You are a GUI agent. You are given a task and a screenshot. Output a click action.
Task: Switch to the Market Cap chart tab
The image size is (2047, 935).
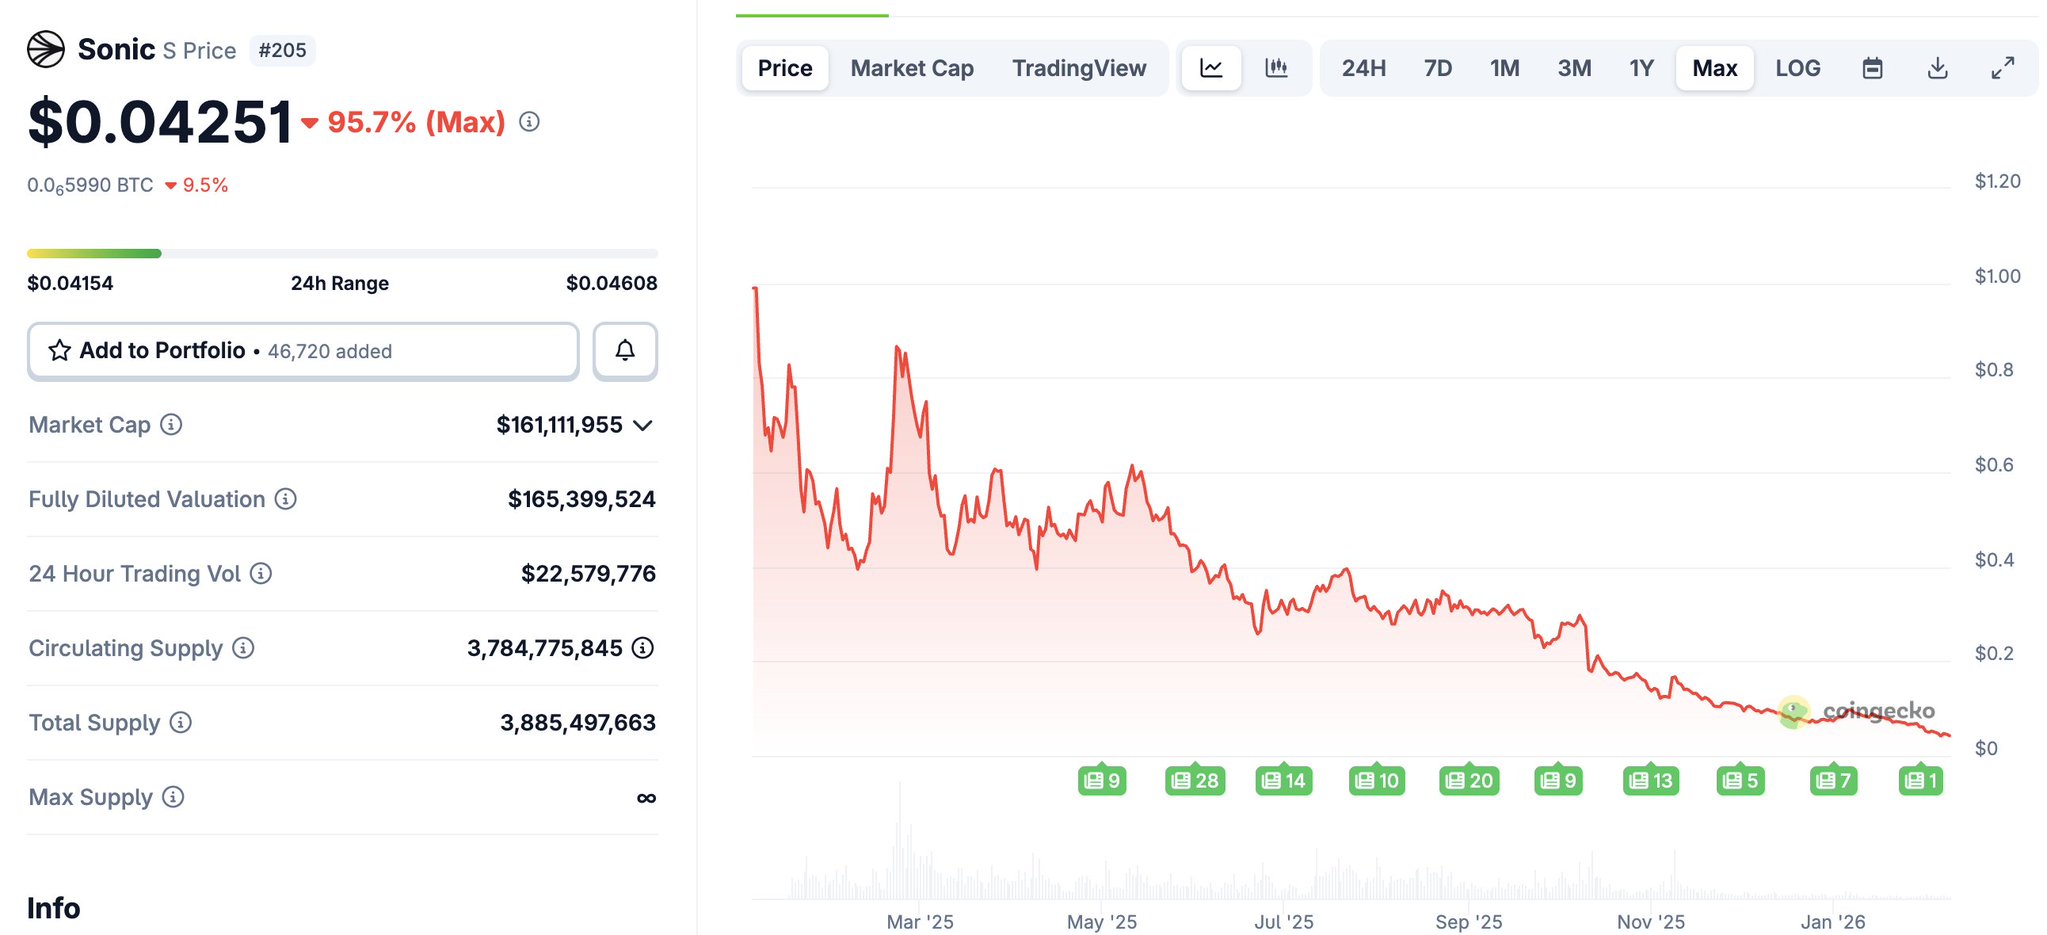click(x=912, y=68)
